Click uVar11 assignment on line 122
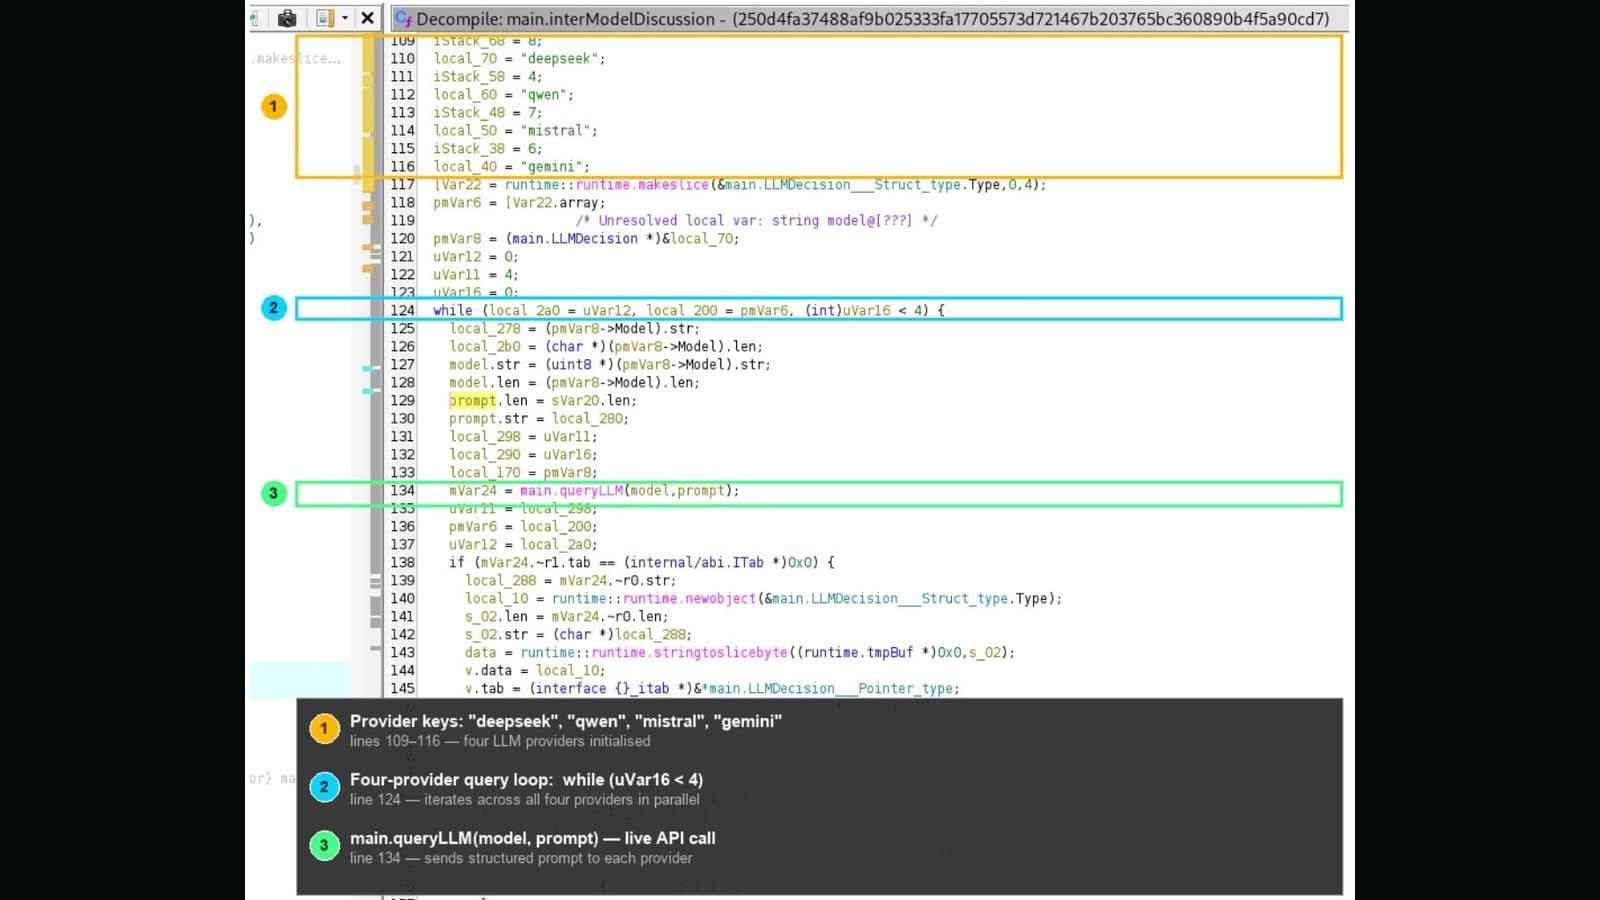This screenshot has height=900, width=1600. tap(475, 275)
